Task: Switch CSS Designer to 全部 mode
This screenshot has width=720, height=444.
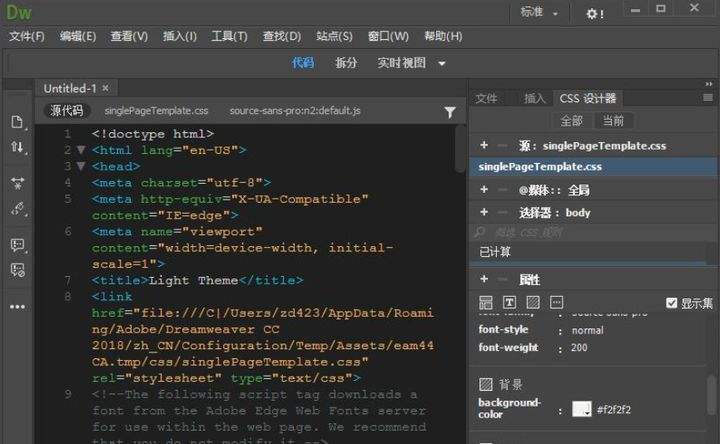Action: pyautogui.click(x=571, y=121)
